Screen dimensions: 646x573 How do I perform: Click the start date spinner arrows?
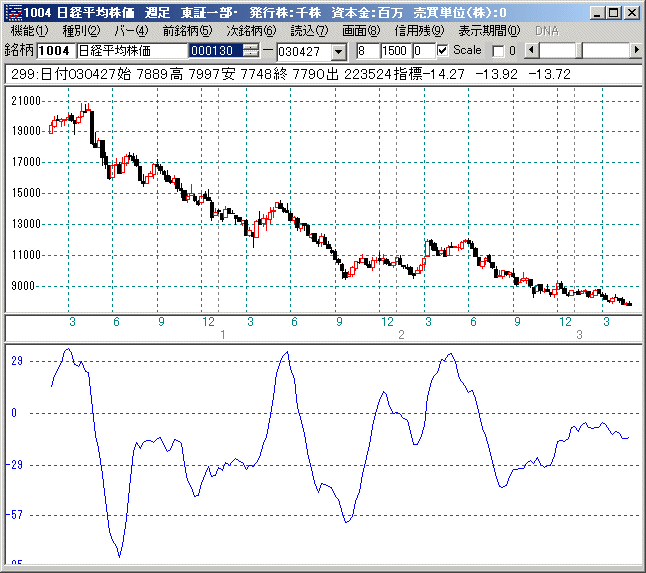click(x=250, y=51)
